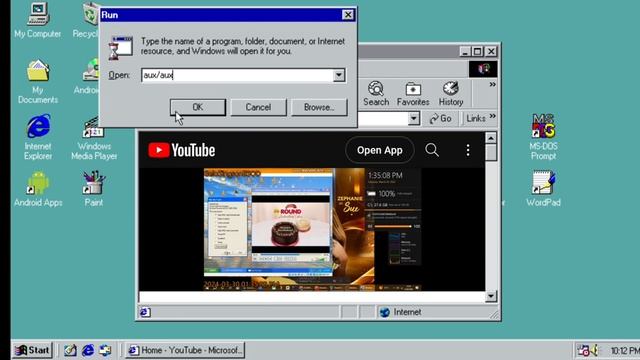Open the Run dialog's Open field dropdown
The height and width of the screenshot is (360, 640).
338,75
